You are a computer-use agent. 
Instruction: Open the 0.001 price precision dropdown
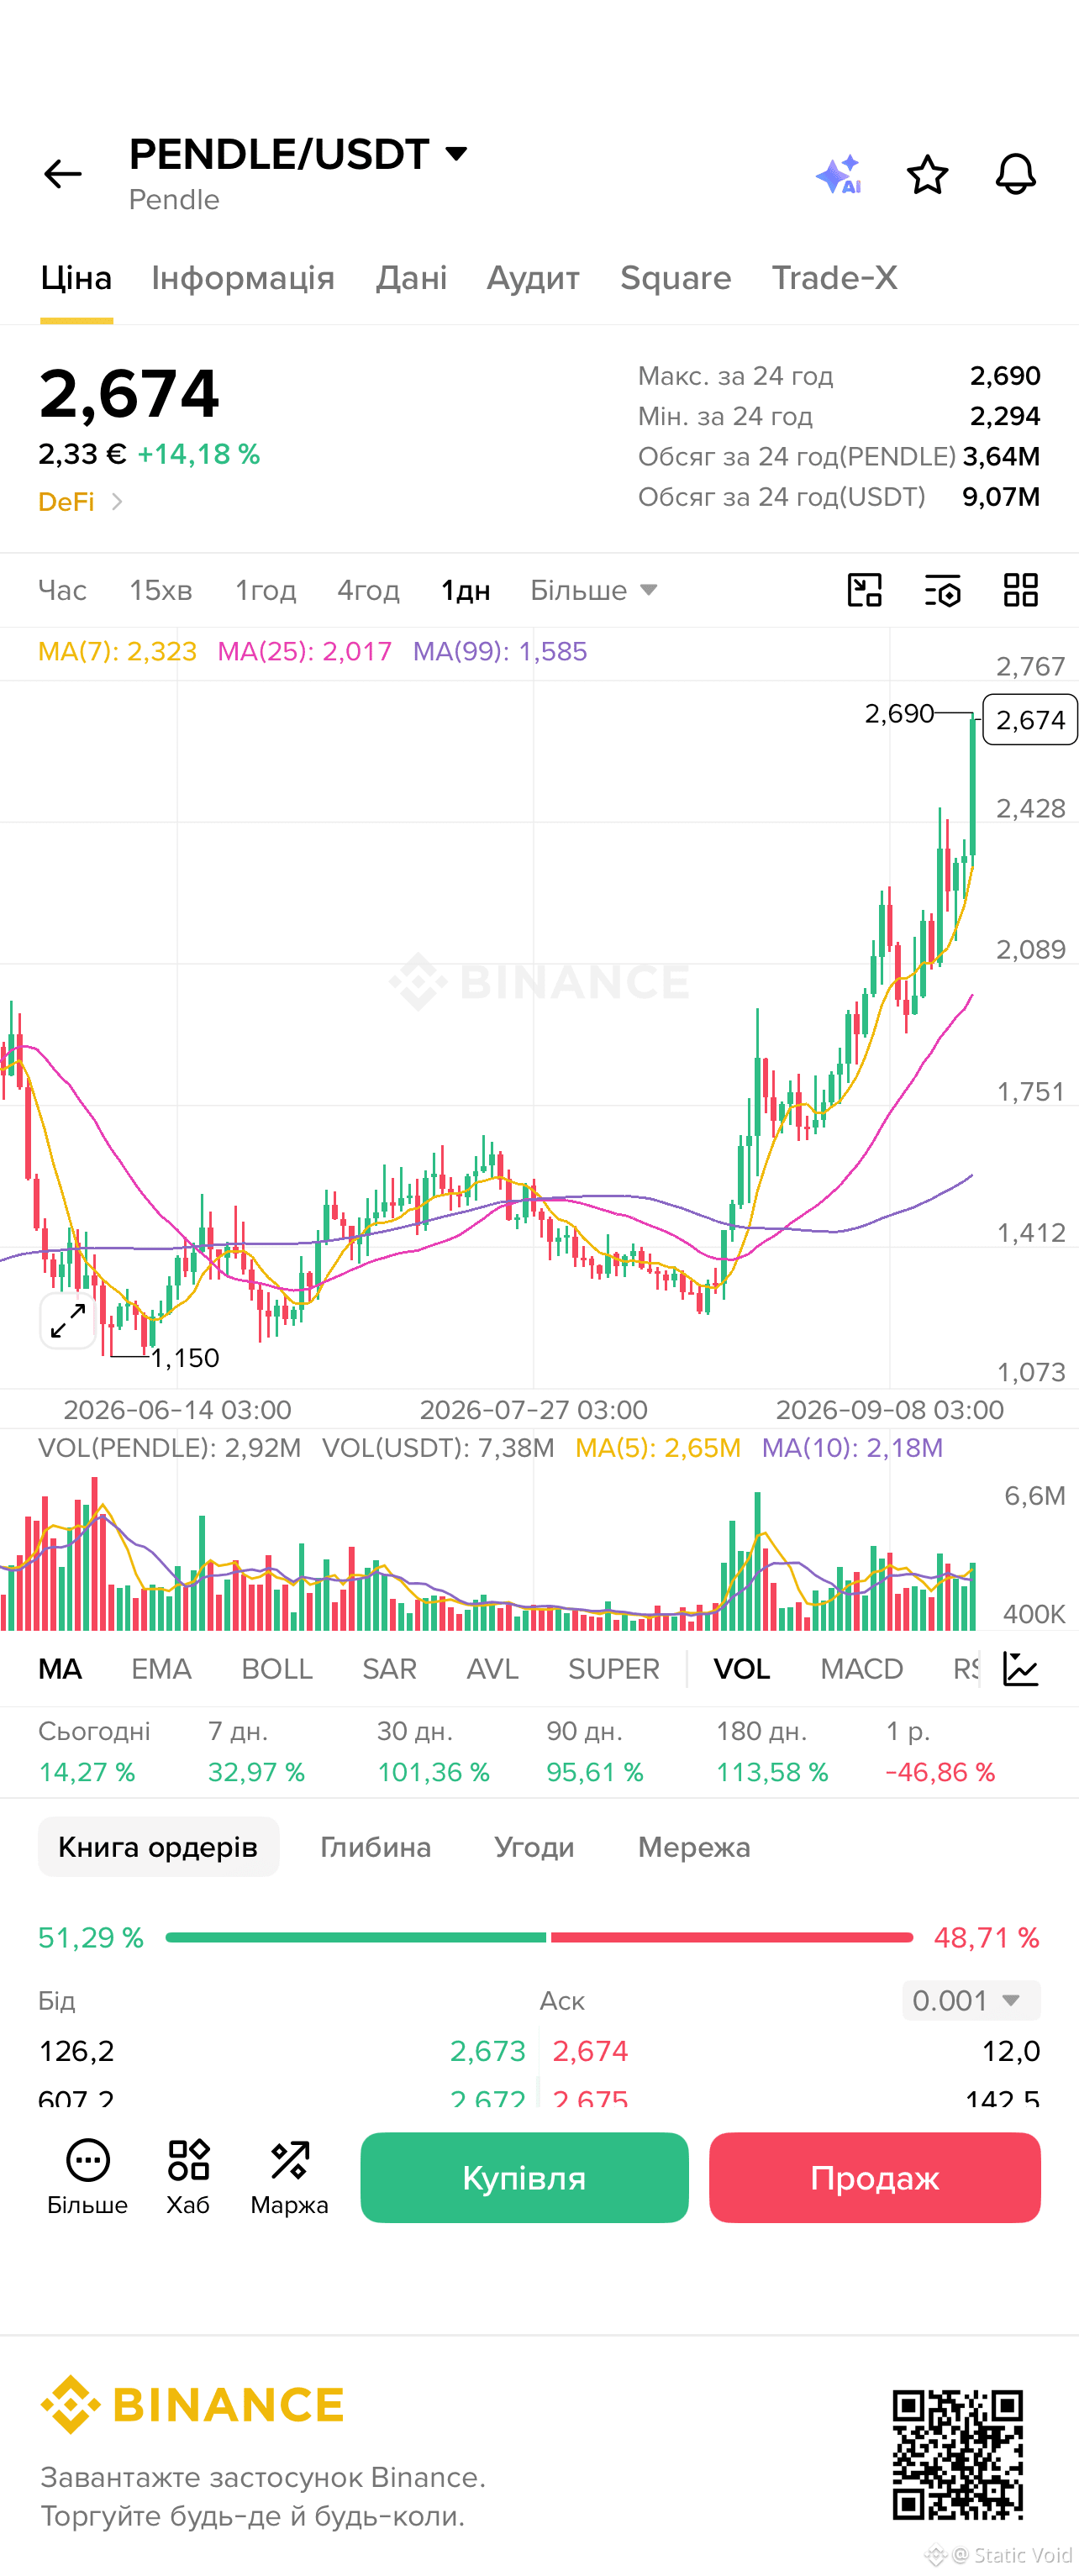pyautogui.click(x=970, y=2001)
